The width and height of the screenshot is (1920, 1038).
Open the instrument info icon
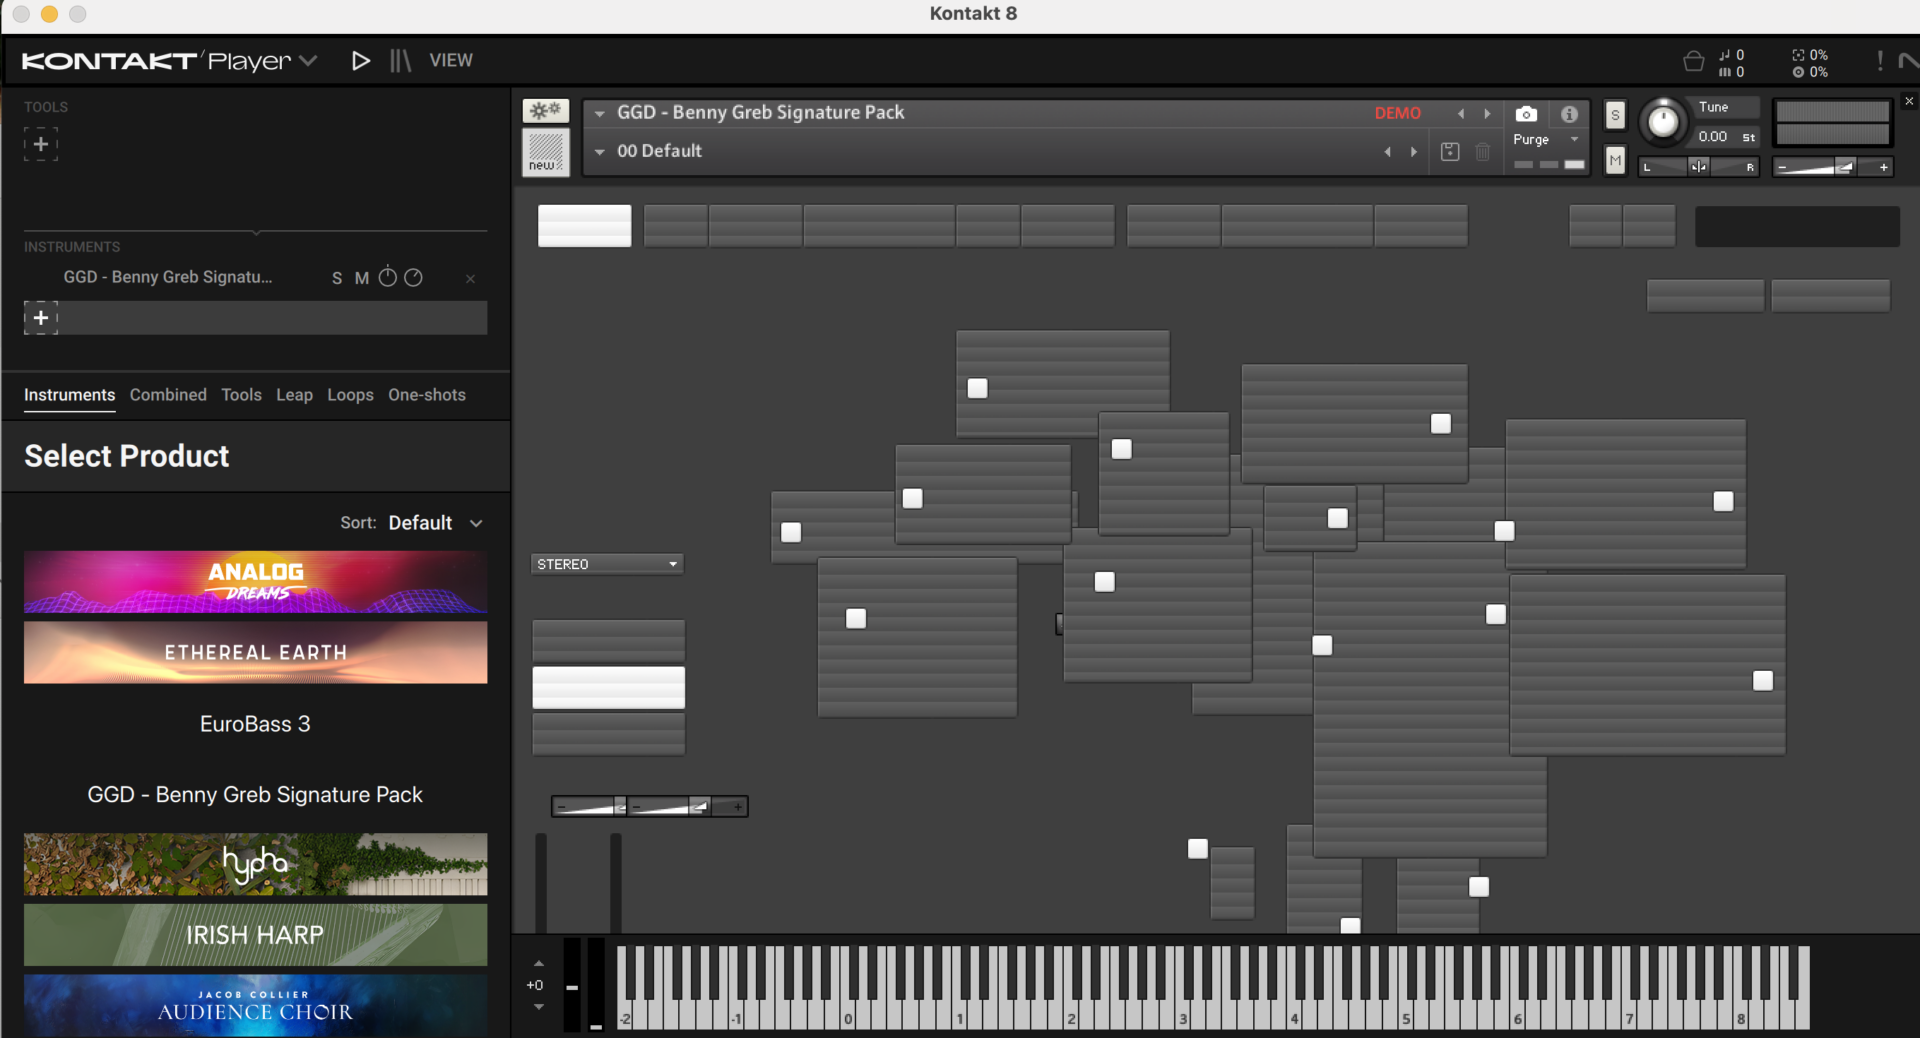1569,114
